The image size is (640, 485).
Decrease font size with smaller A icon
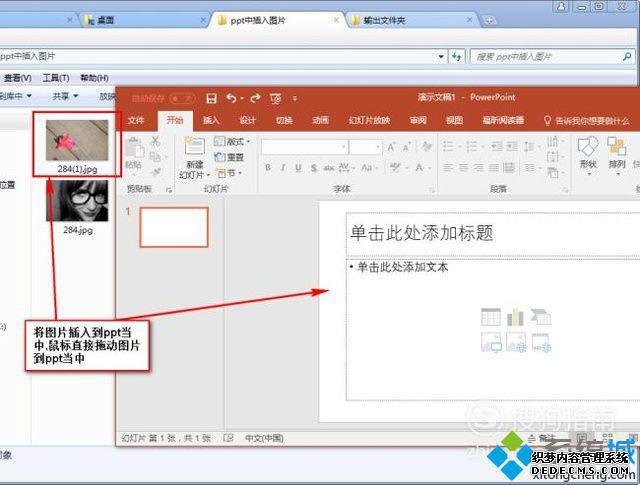(x=407, y=147)
